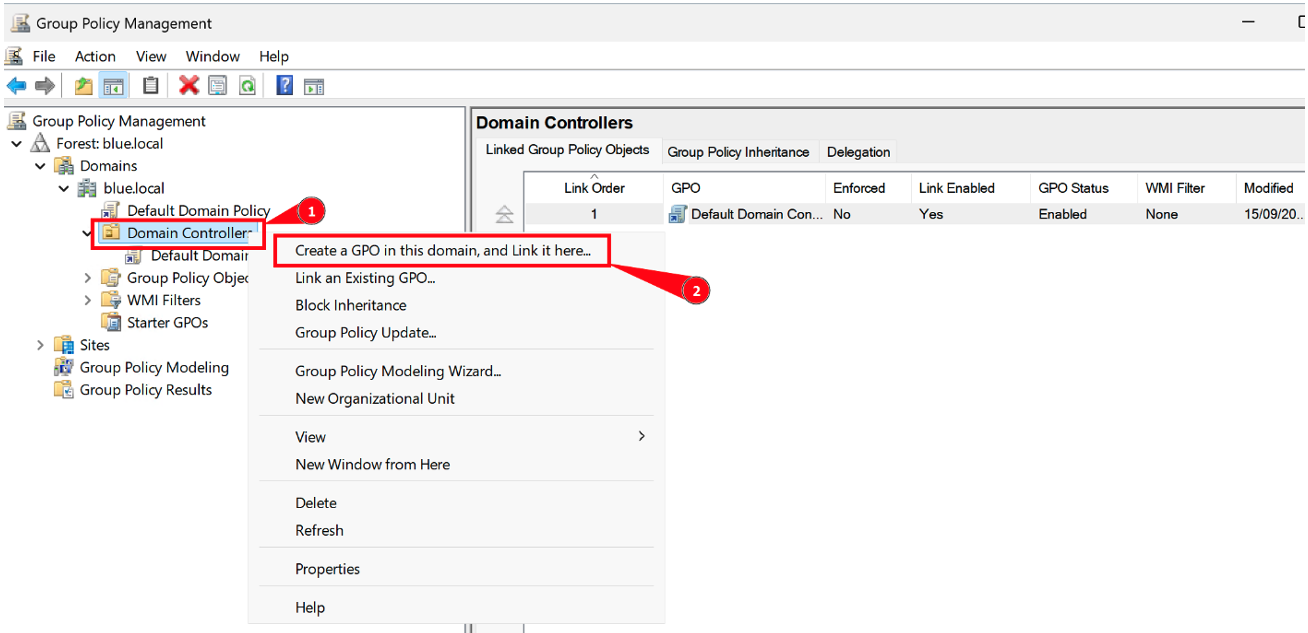Image resolution: width=1308 pixels, height=633 pixels.
Task: Select Group Policy Modeling in the tree
Action: pos(154,368)
